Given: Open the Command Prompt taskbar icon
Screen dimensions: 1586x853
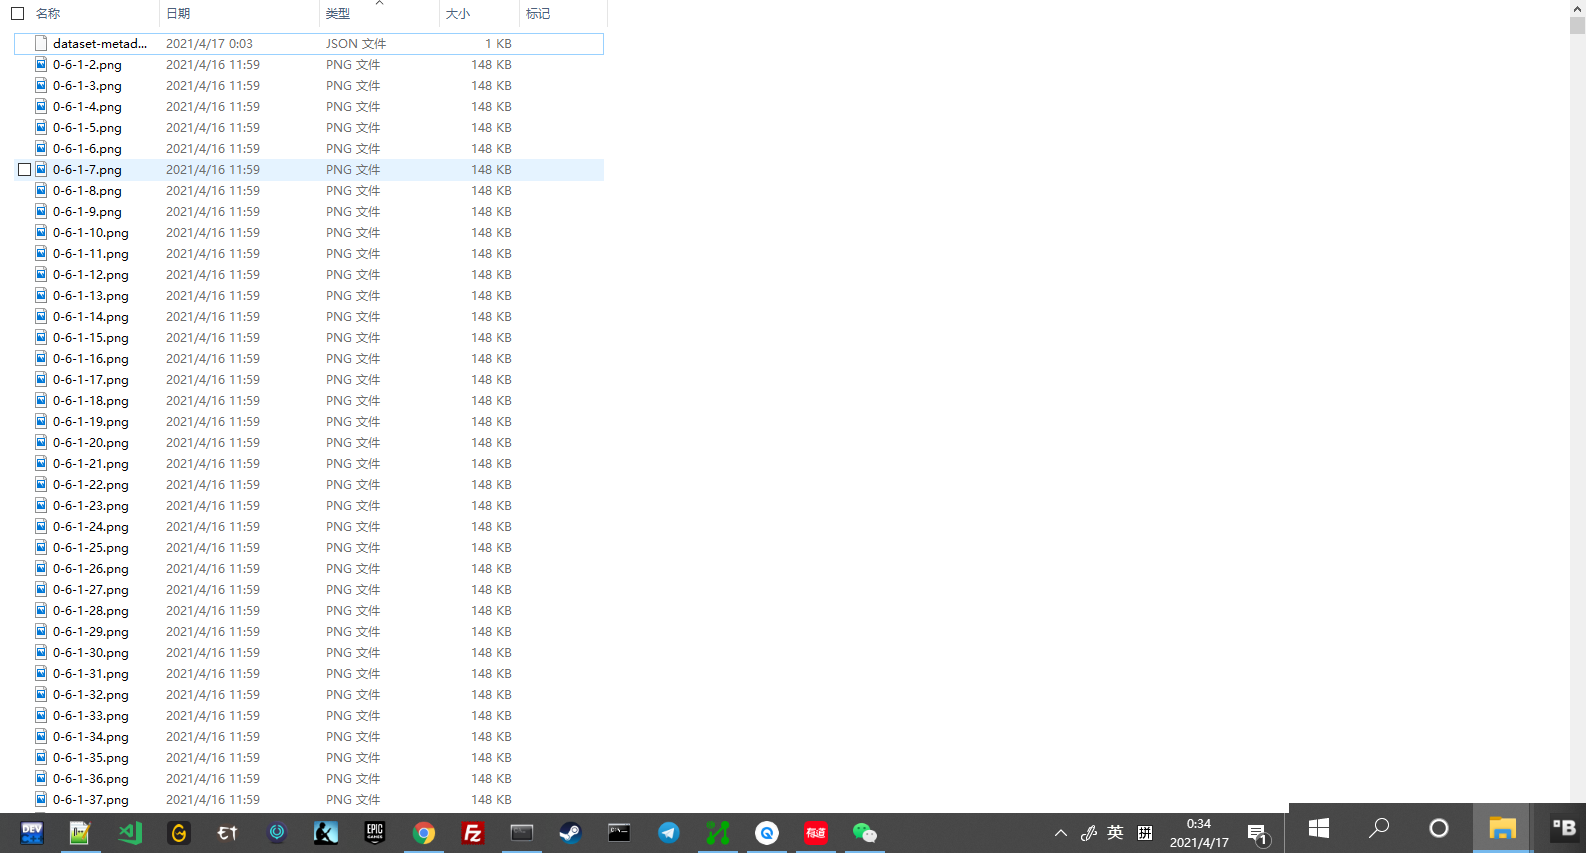Looking at the screenshot, I should pos(619,832).
